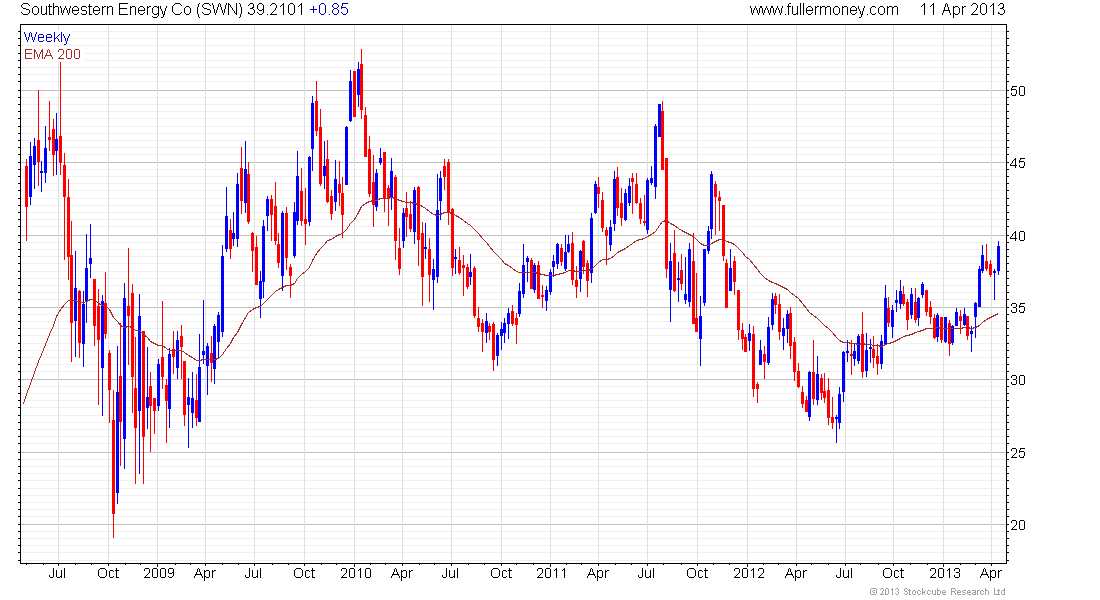Click the 'Apr' label following 2009
Screen dimensions: 1100x600
tap(205, 574)
